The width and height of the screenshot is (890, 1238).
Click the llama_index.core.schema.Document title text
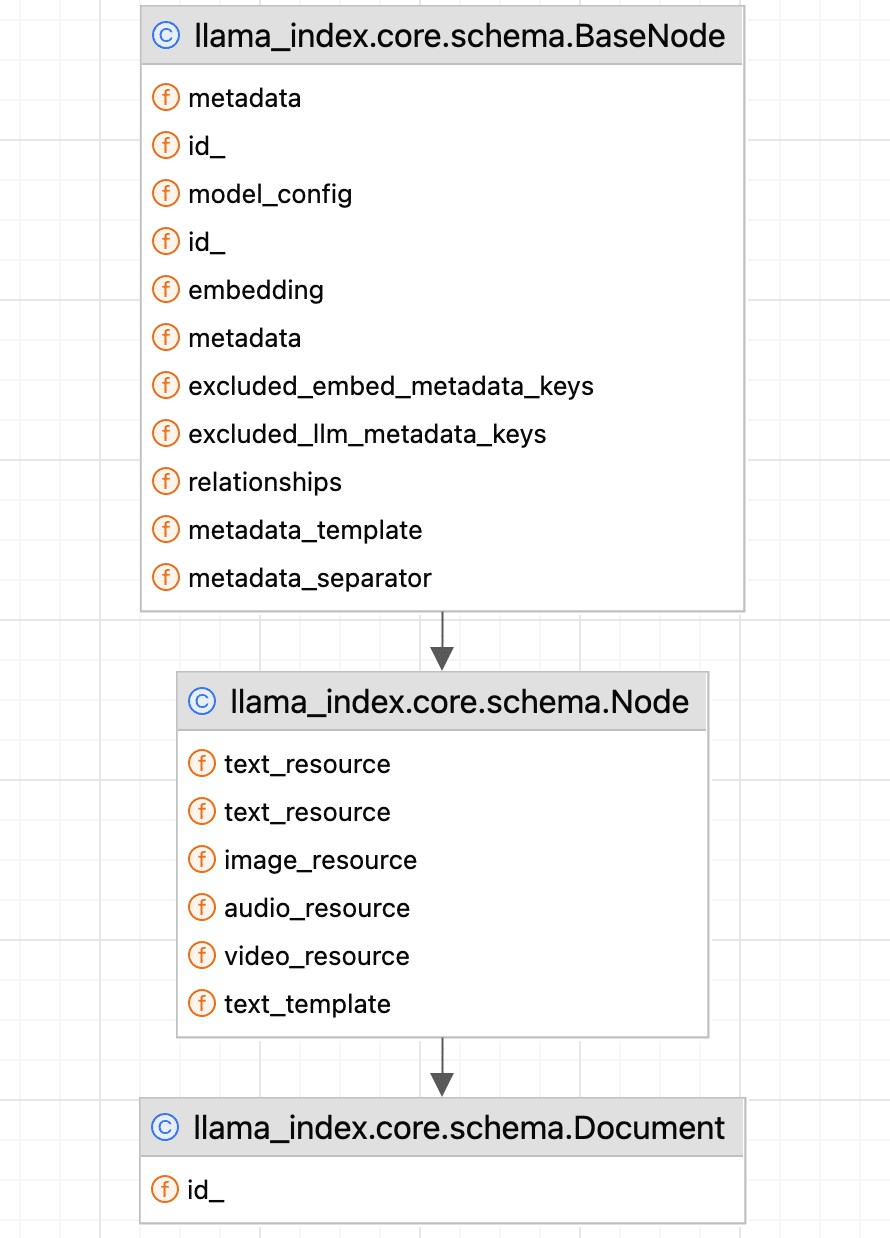(x=458, y=1128)
